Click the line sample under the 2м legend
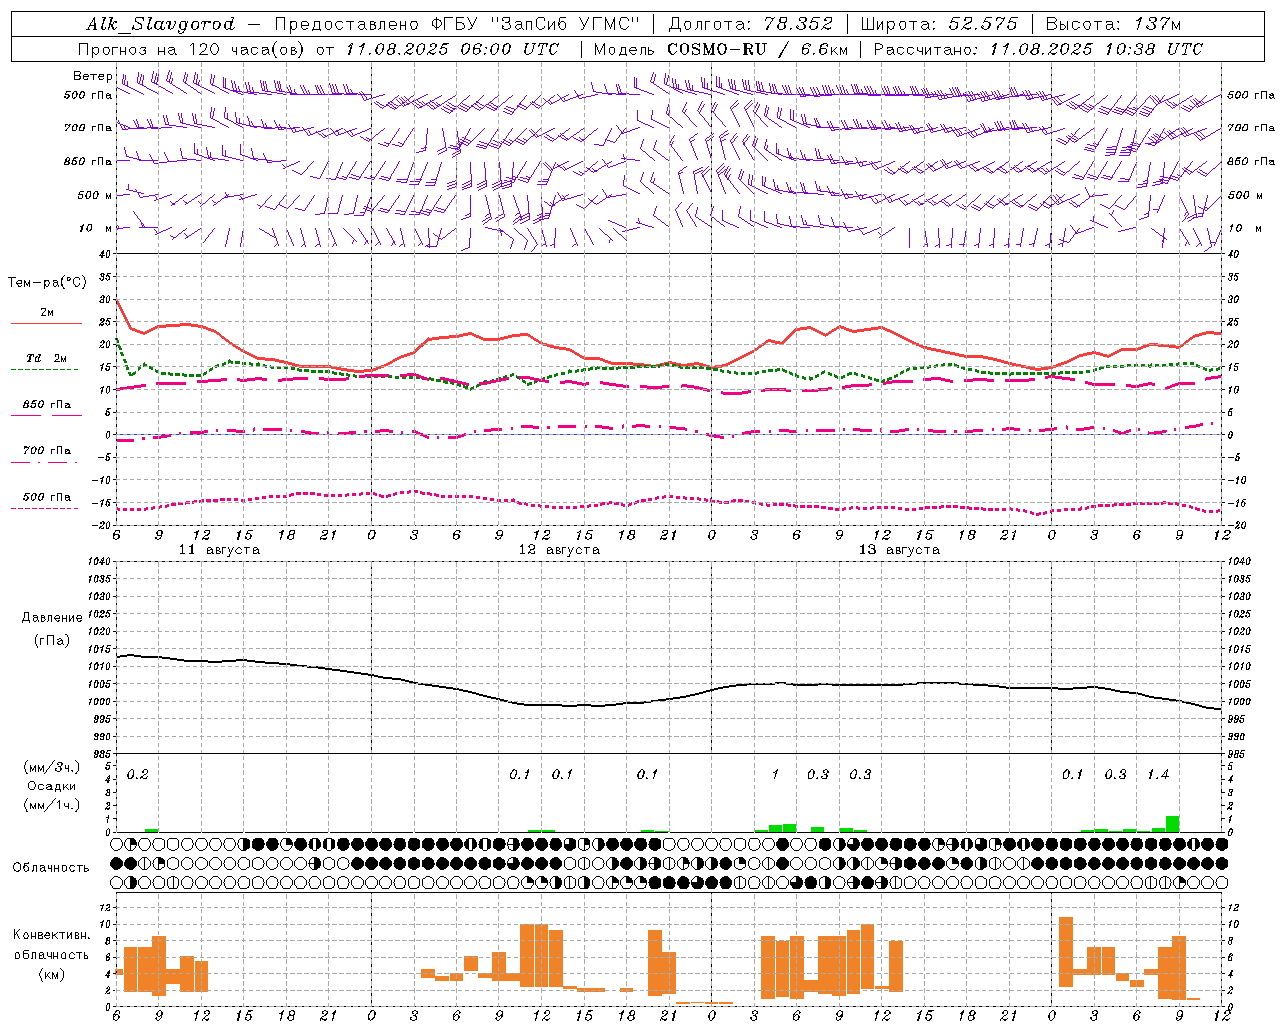This screenshot has width=1280, height=1024. tap(46, 323)
